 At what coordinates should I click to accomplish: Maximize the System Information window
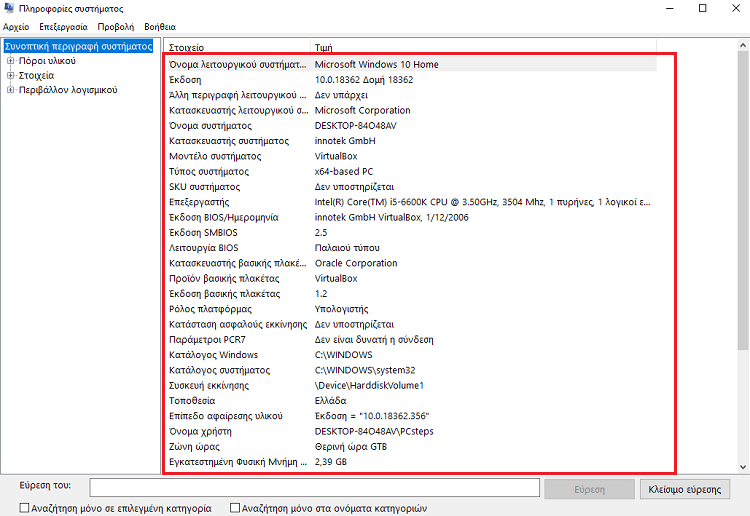click(703, 8)
